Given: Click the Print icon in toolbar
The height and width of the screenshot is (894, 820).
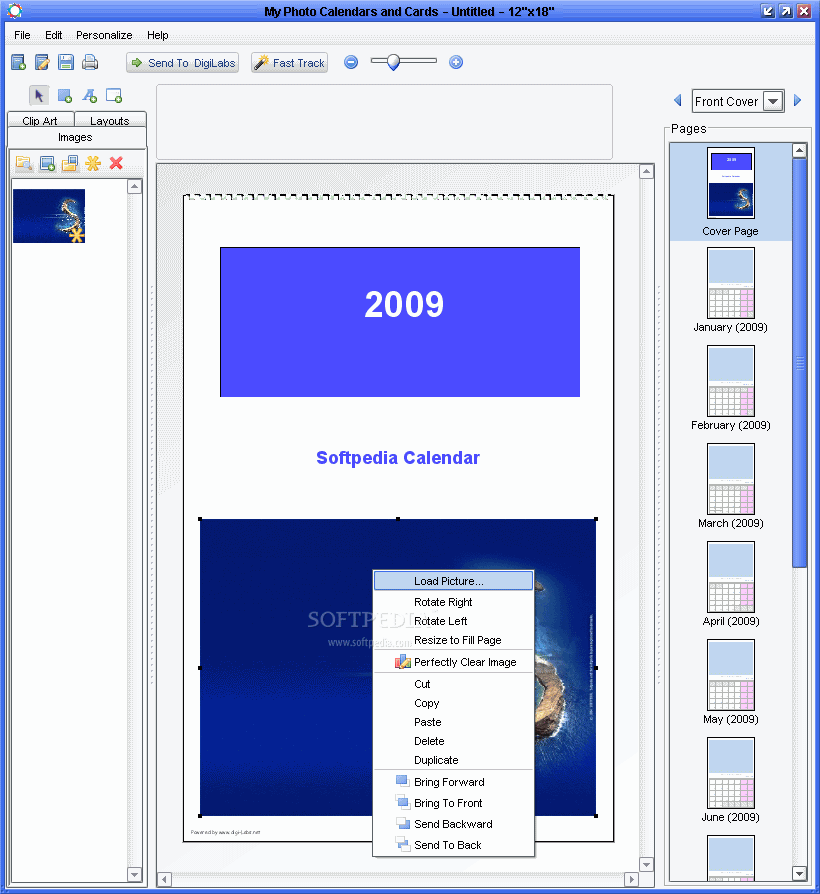Looking at the screenshot, I should click(x=90, y=62).
